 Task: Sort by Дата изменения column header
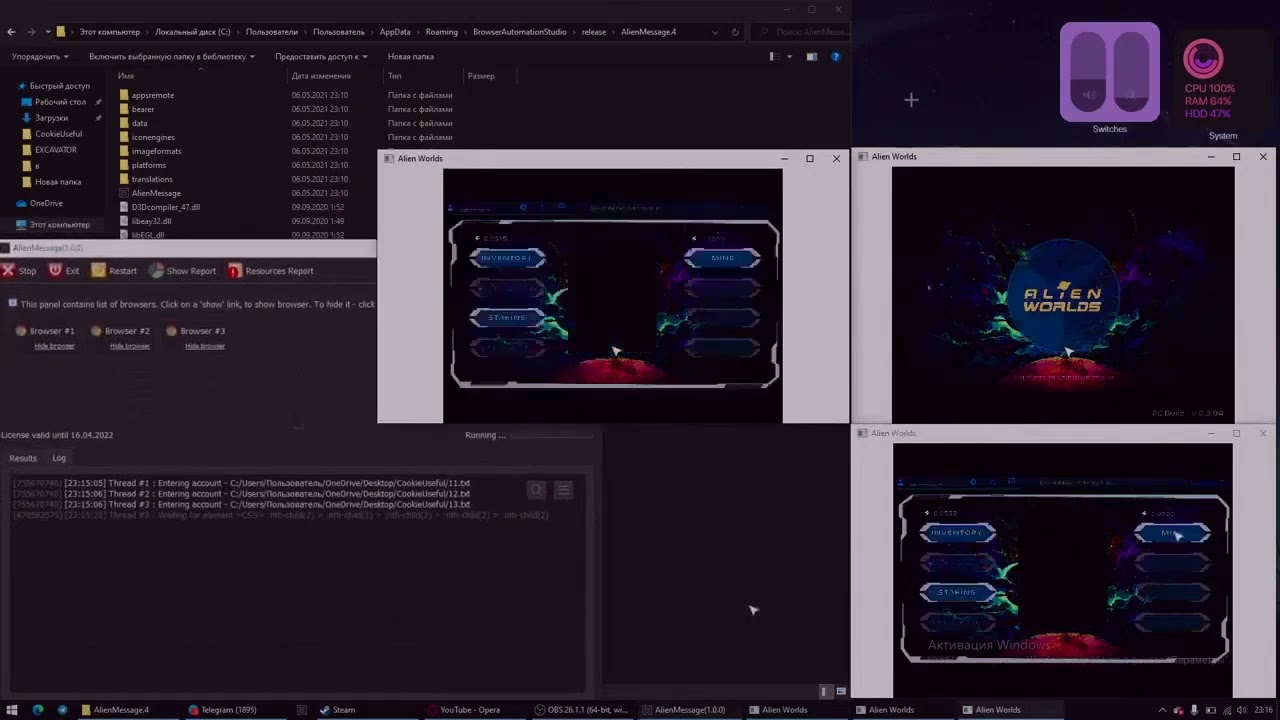(x=321, y=76)
